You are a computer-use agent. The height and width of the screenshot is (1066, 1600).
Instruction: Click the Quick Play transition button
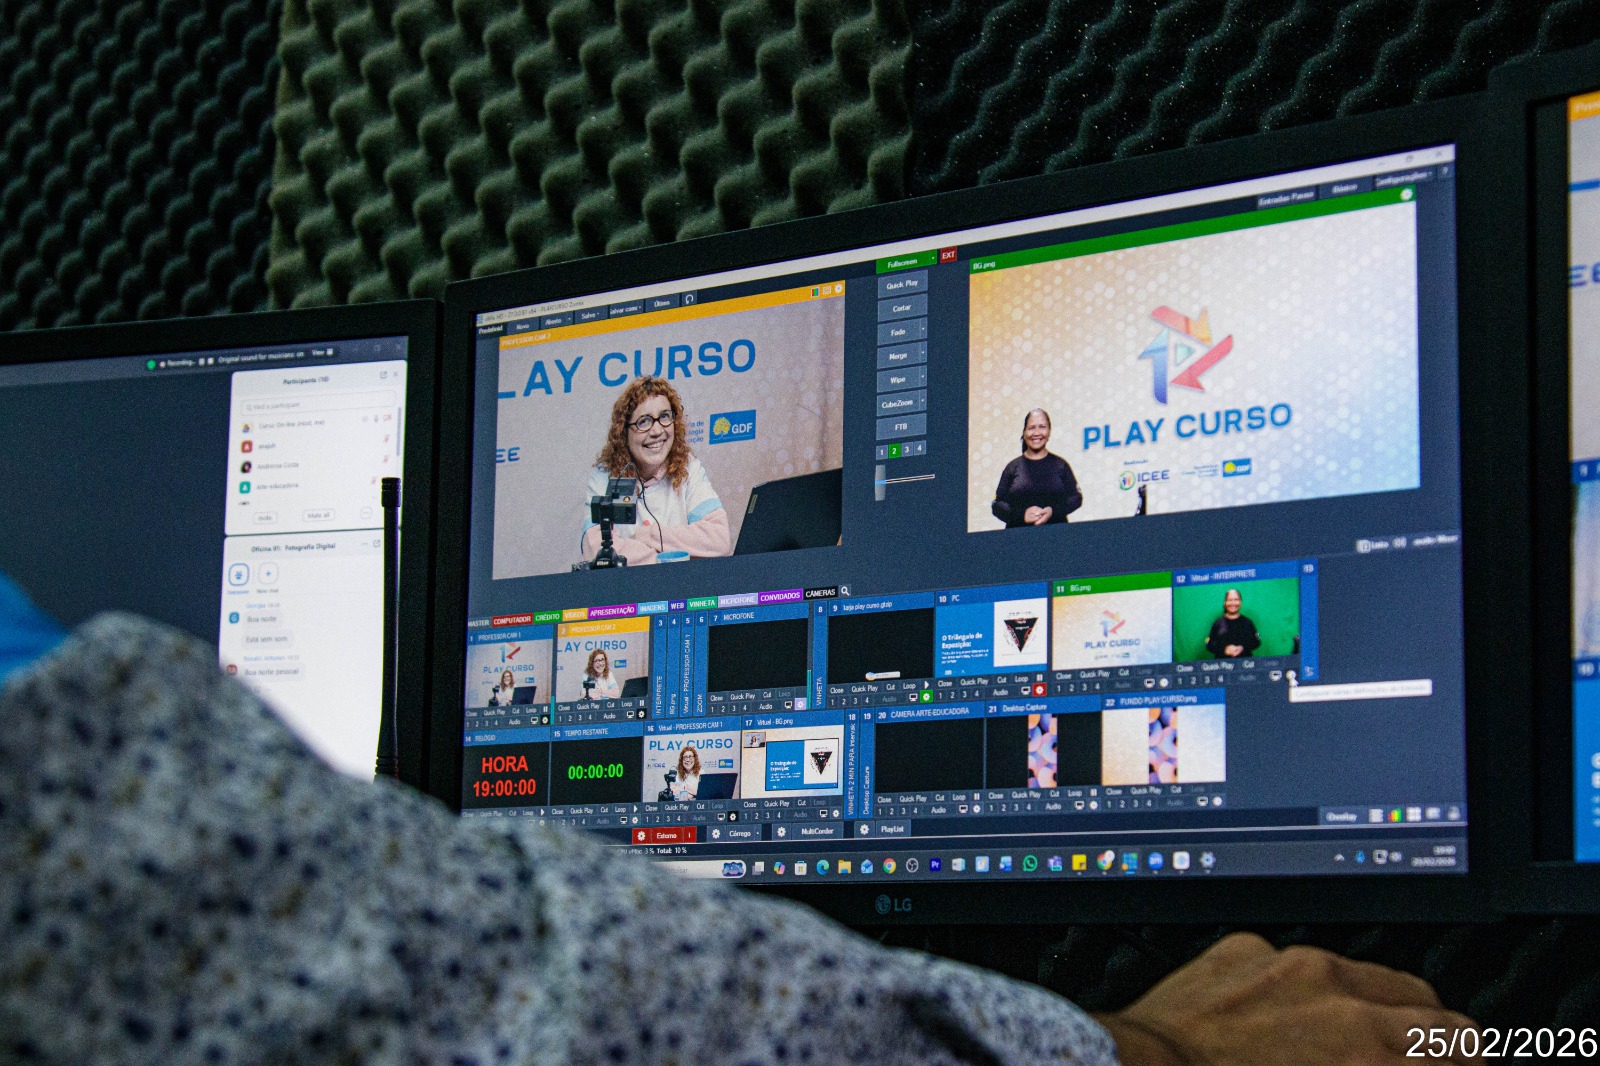point(902,284)
